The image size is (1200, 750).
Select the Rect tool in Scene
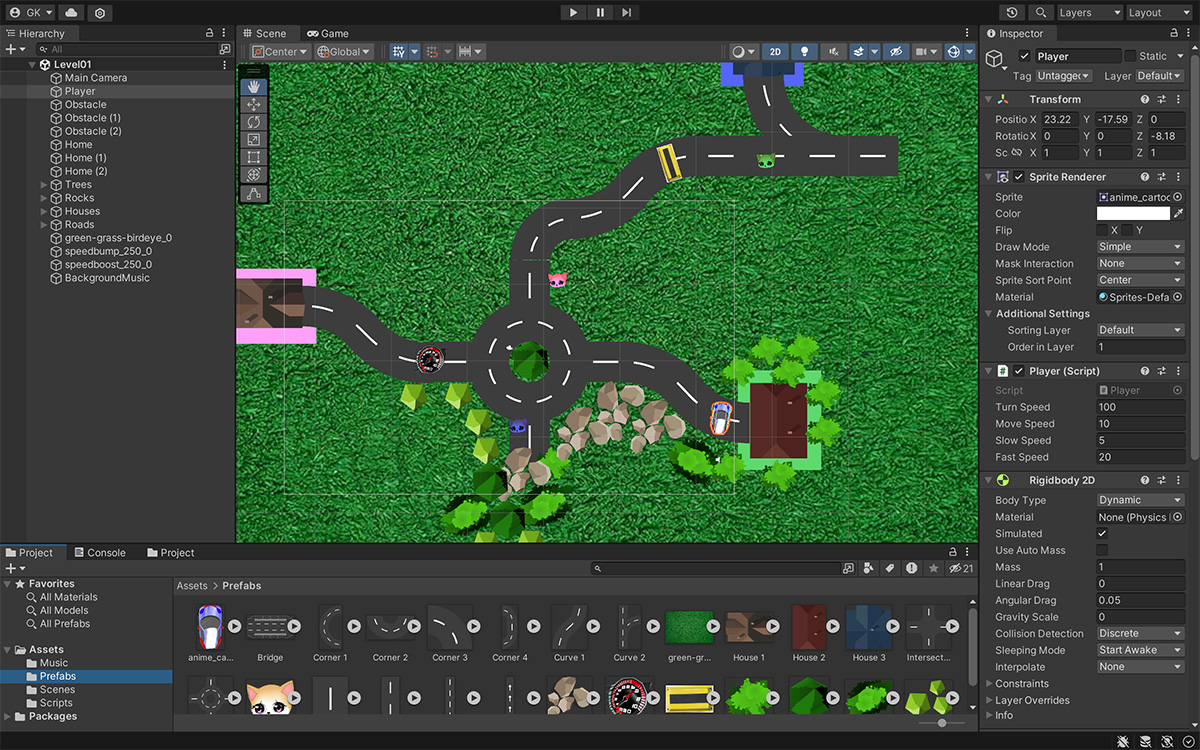[x=253, y=158]
